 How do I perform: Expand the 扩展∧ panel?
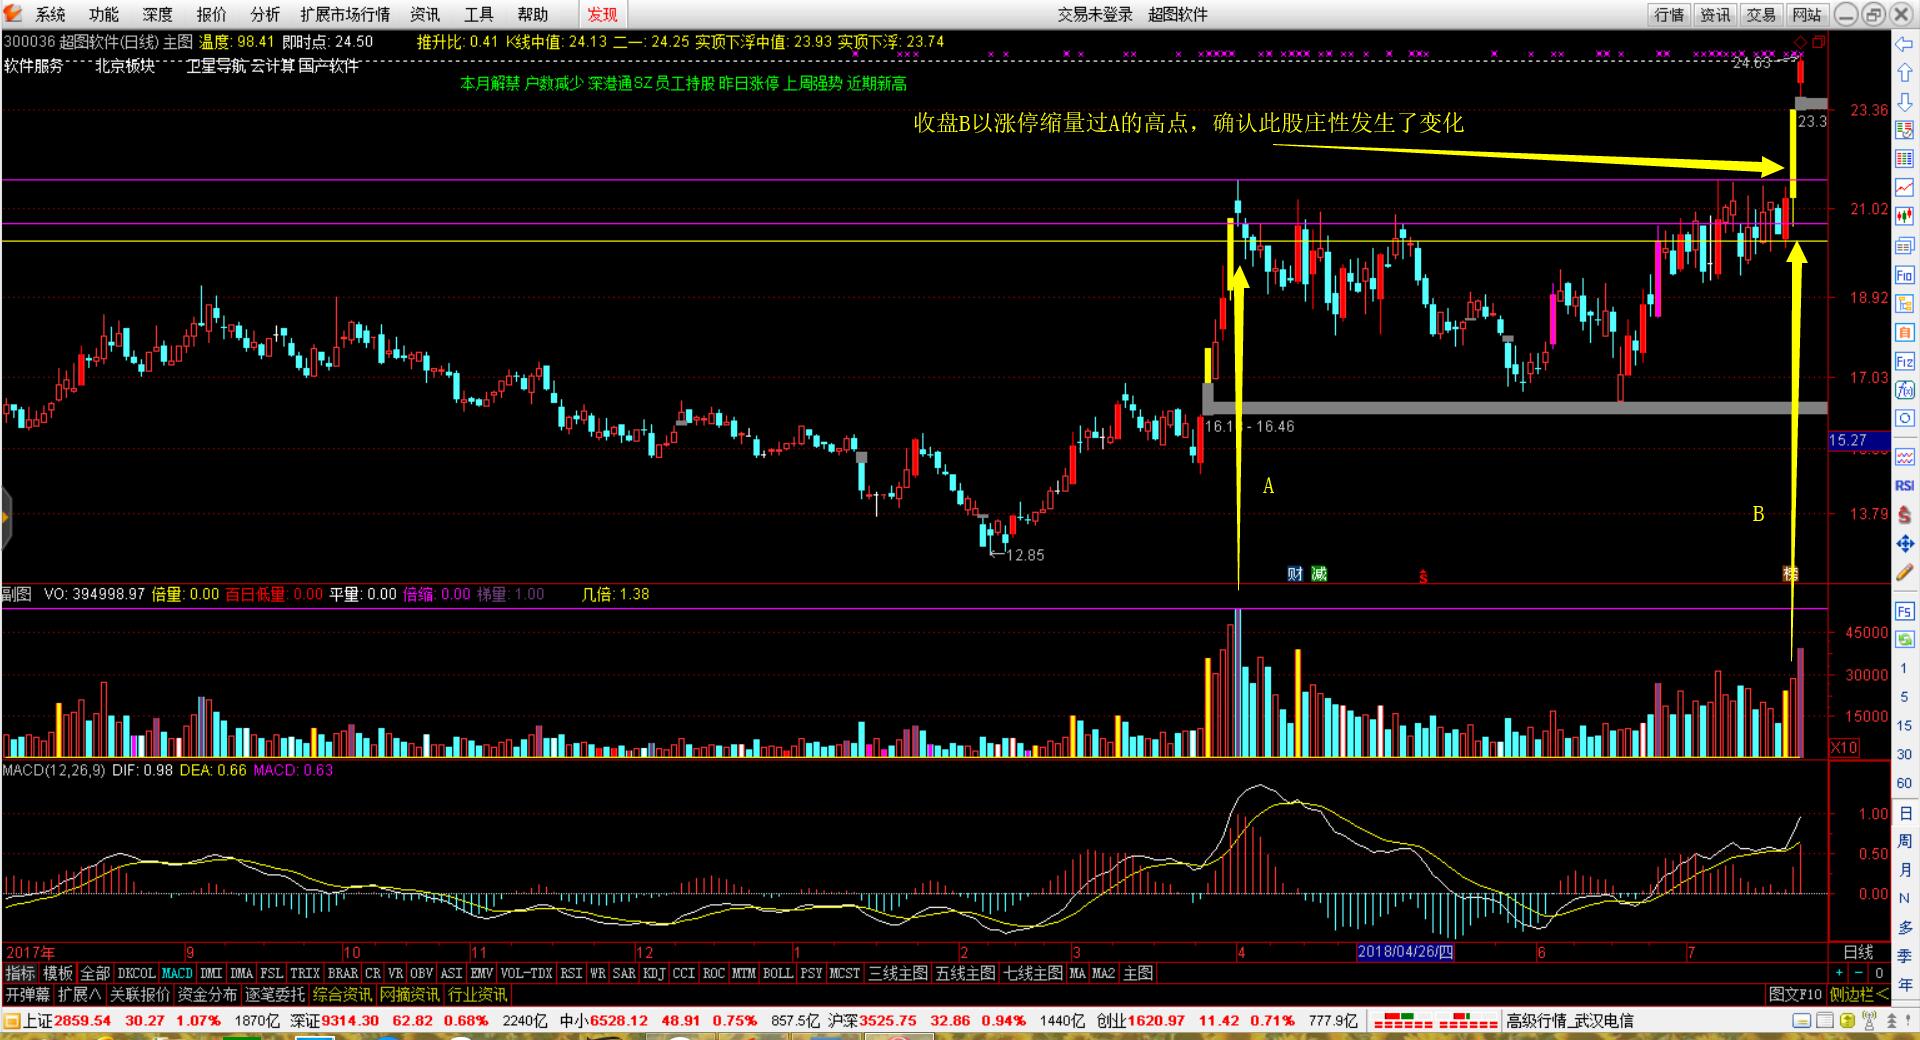79,995
